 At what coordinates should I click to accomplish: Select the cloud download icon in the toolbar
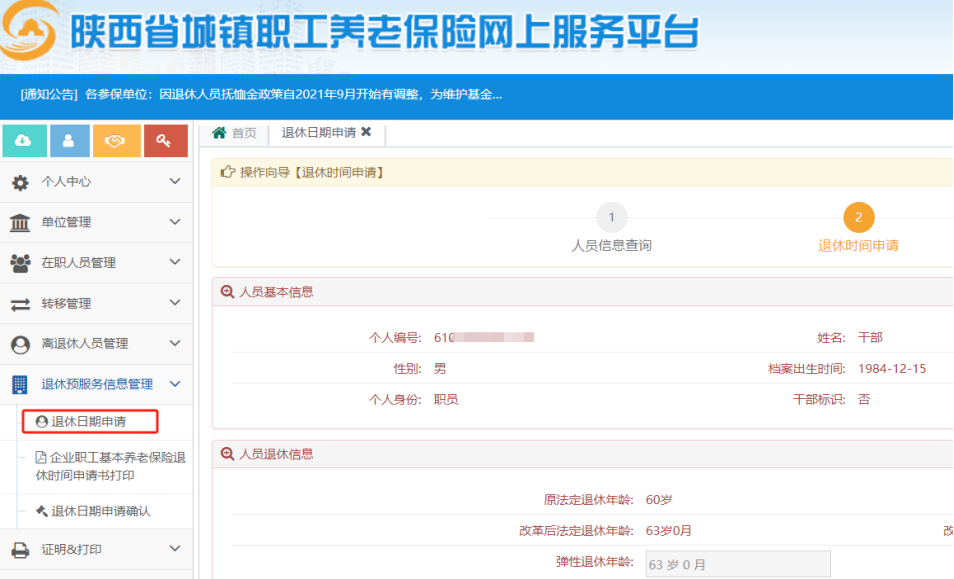pyautogui.click(x=22, y=140)
